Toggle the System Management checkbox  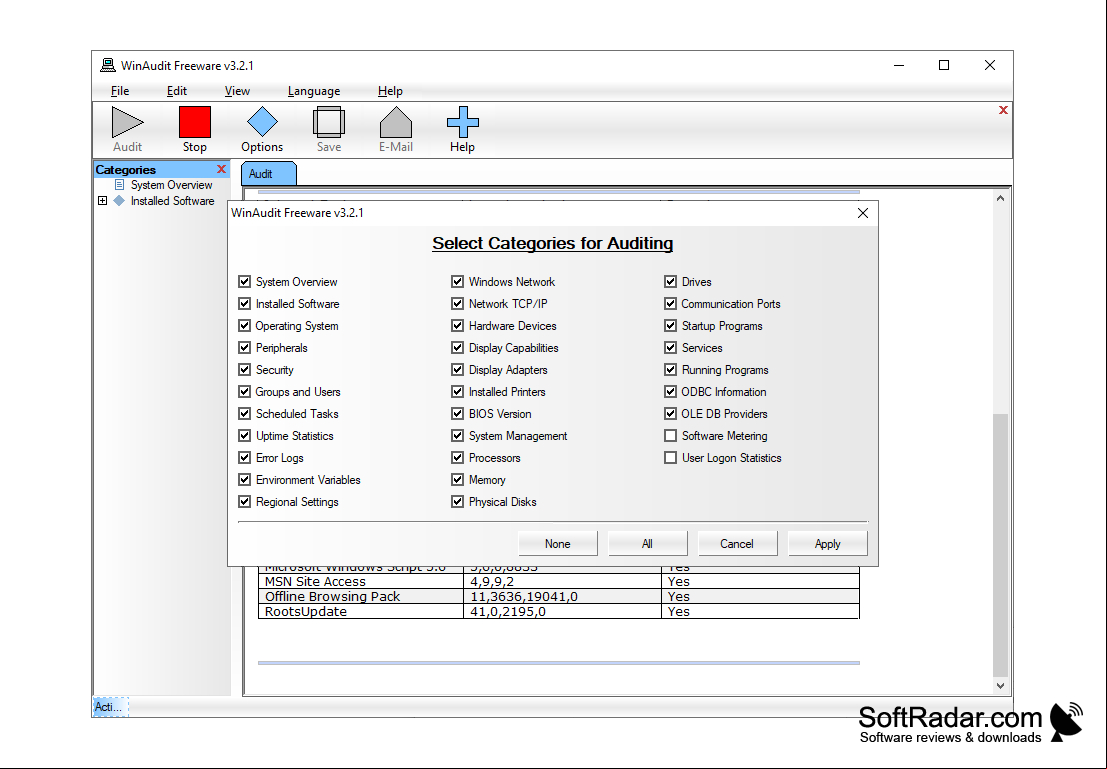coord(457,436)
